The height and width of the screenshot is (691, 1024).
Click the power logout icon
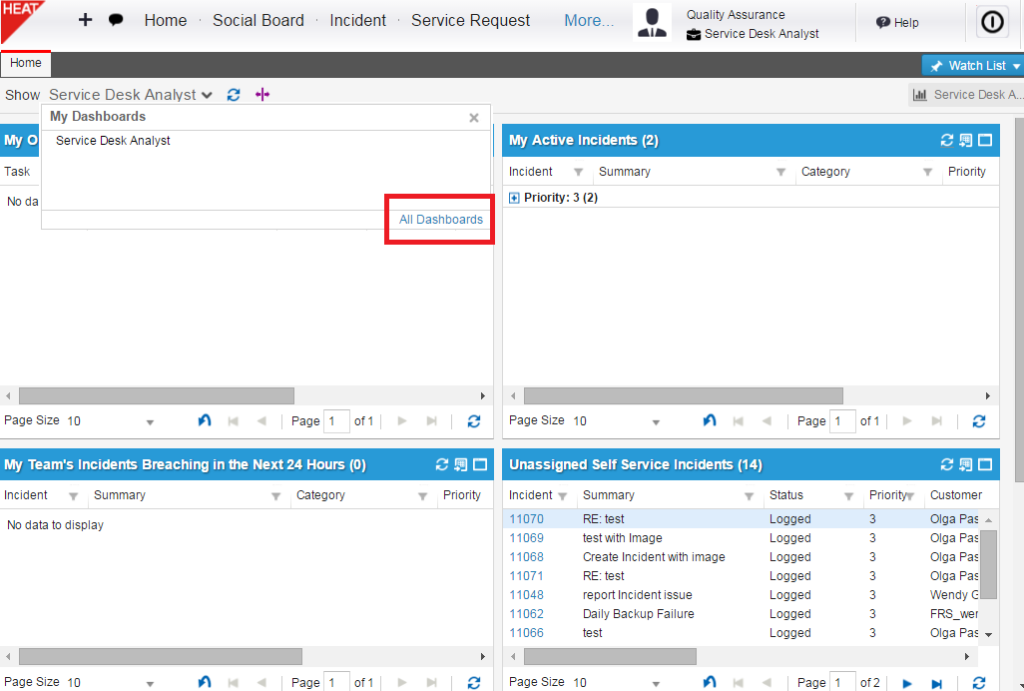pos(991,21)
